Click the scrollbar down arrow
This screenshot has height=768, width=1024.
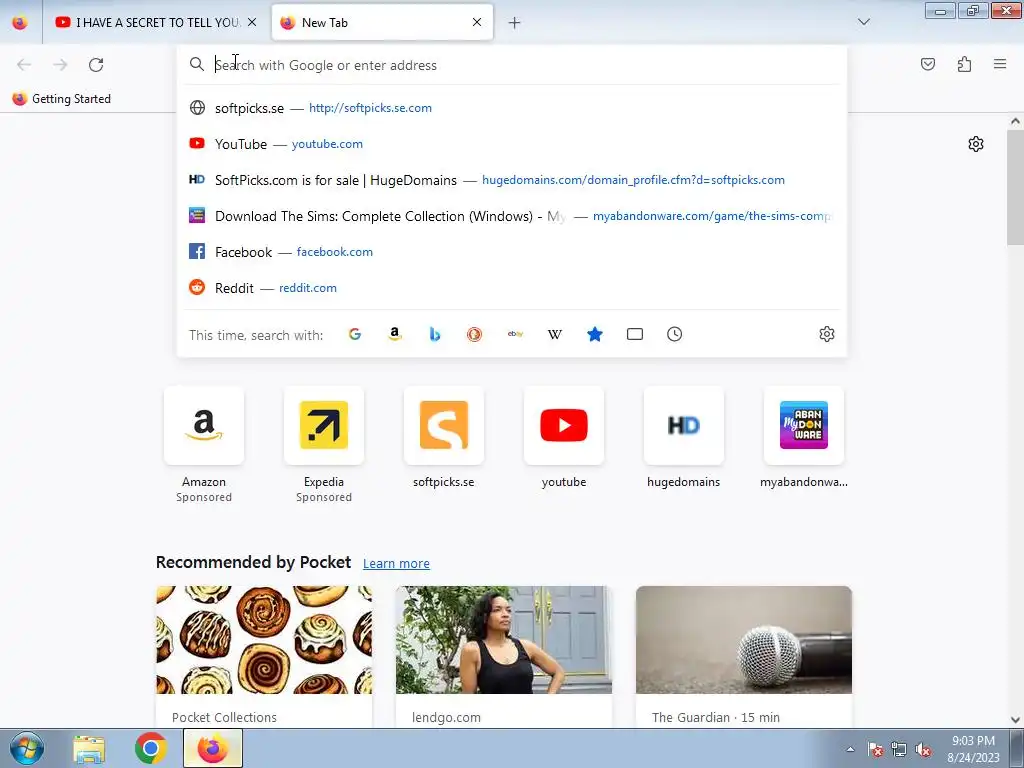pyautogui.click(x=1015, y=719)
